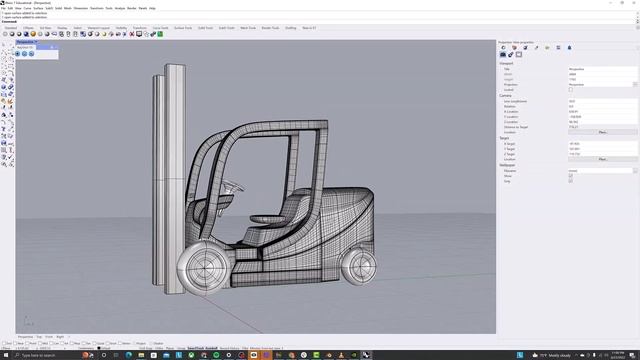Image resolution: width=640 pixels, height=360 pixels.
Task: Click the red X icon in toolbar
Action: pyautogui.click(x=131, y=34)
